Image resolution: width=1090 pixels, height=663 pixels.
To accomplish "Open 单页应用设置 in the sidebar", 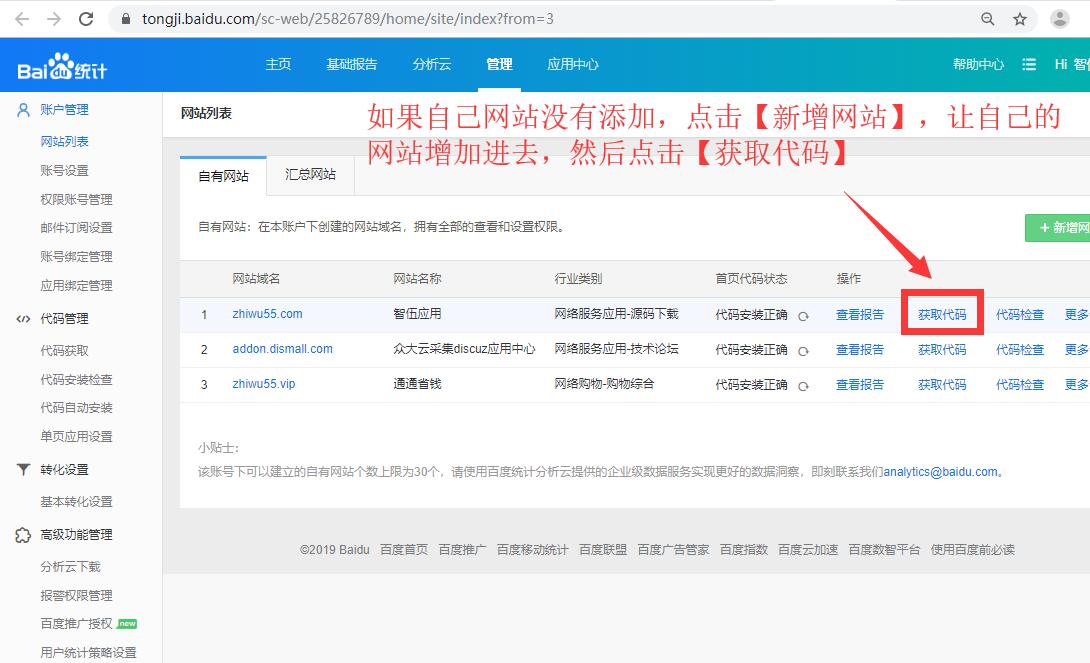I will [76, 437].
